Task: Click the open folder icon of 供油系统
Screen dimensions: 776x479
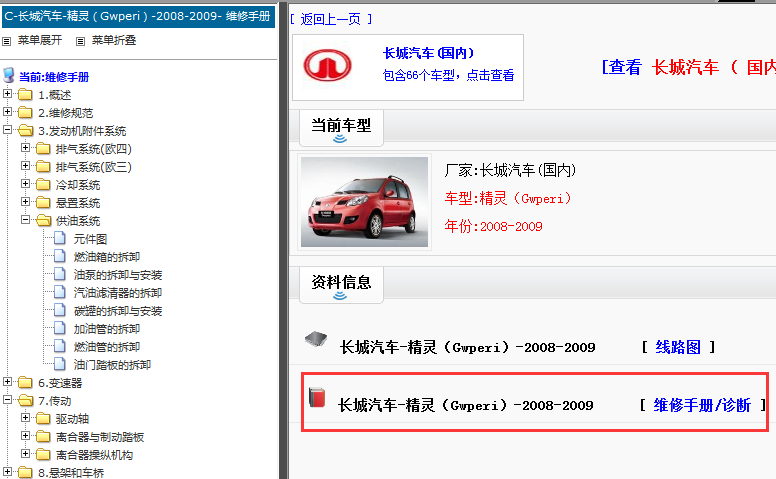Action: (x=44, y=220)
